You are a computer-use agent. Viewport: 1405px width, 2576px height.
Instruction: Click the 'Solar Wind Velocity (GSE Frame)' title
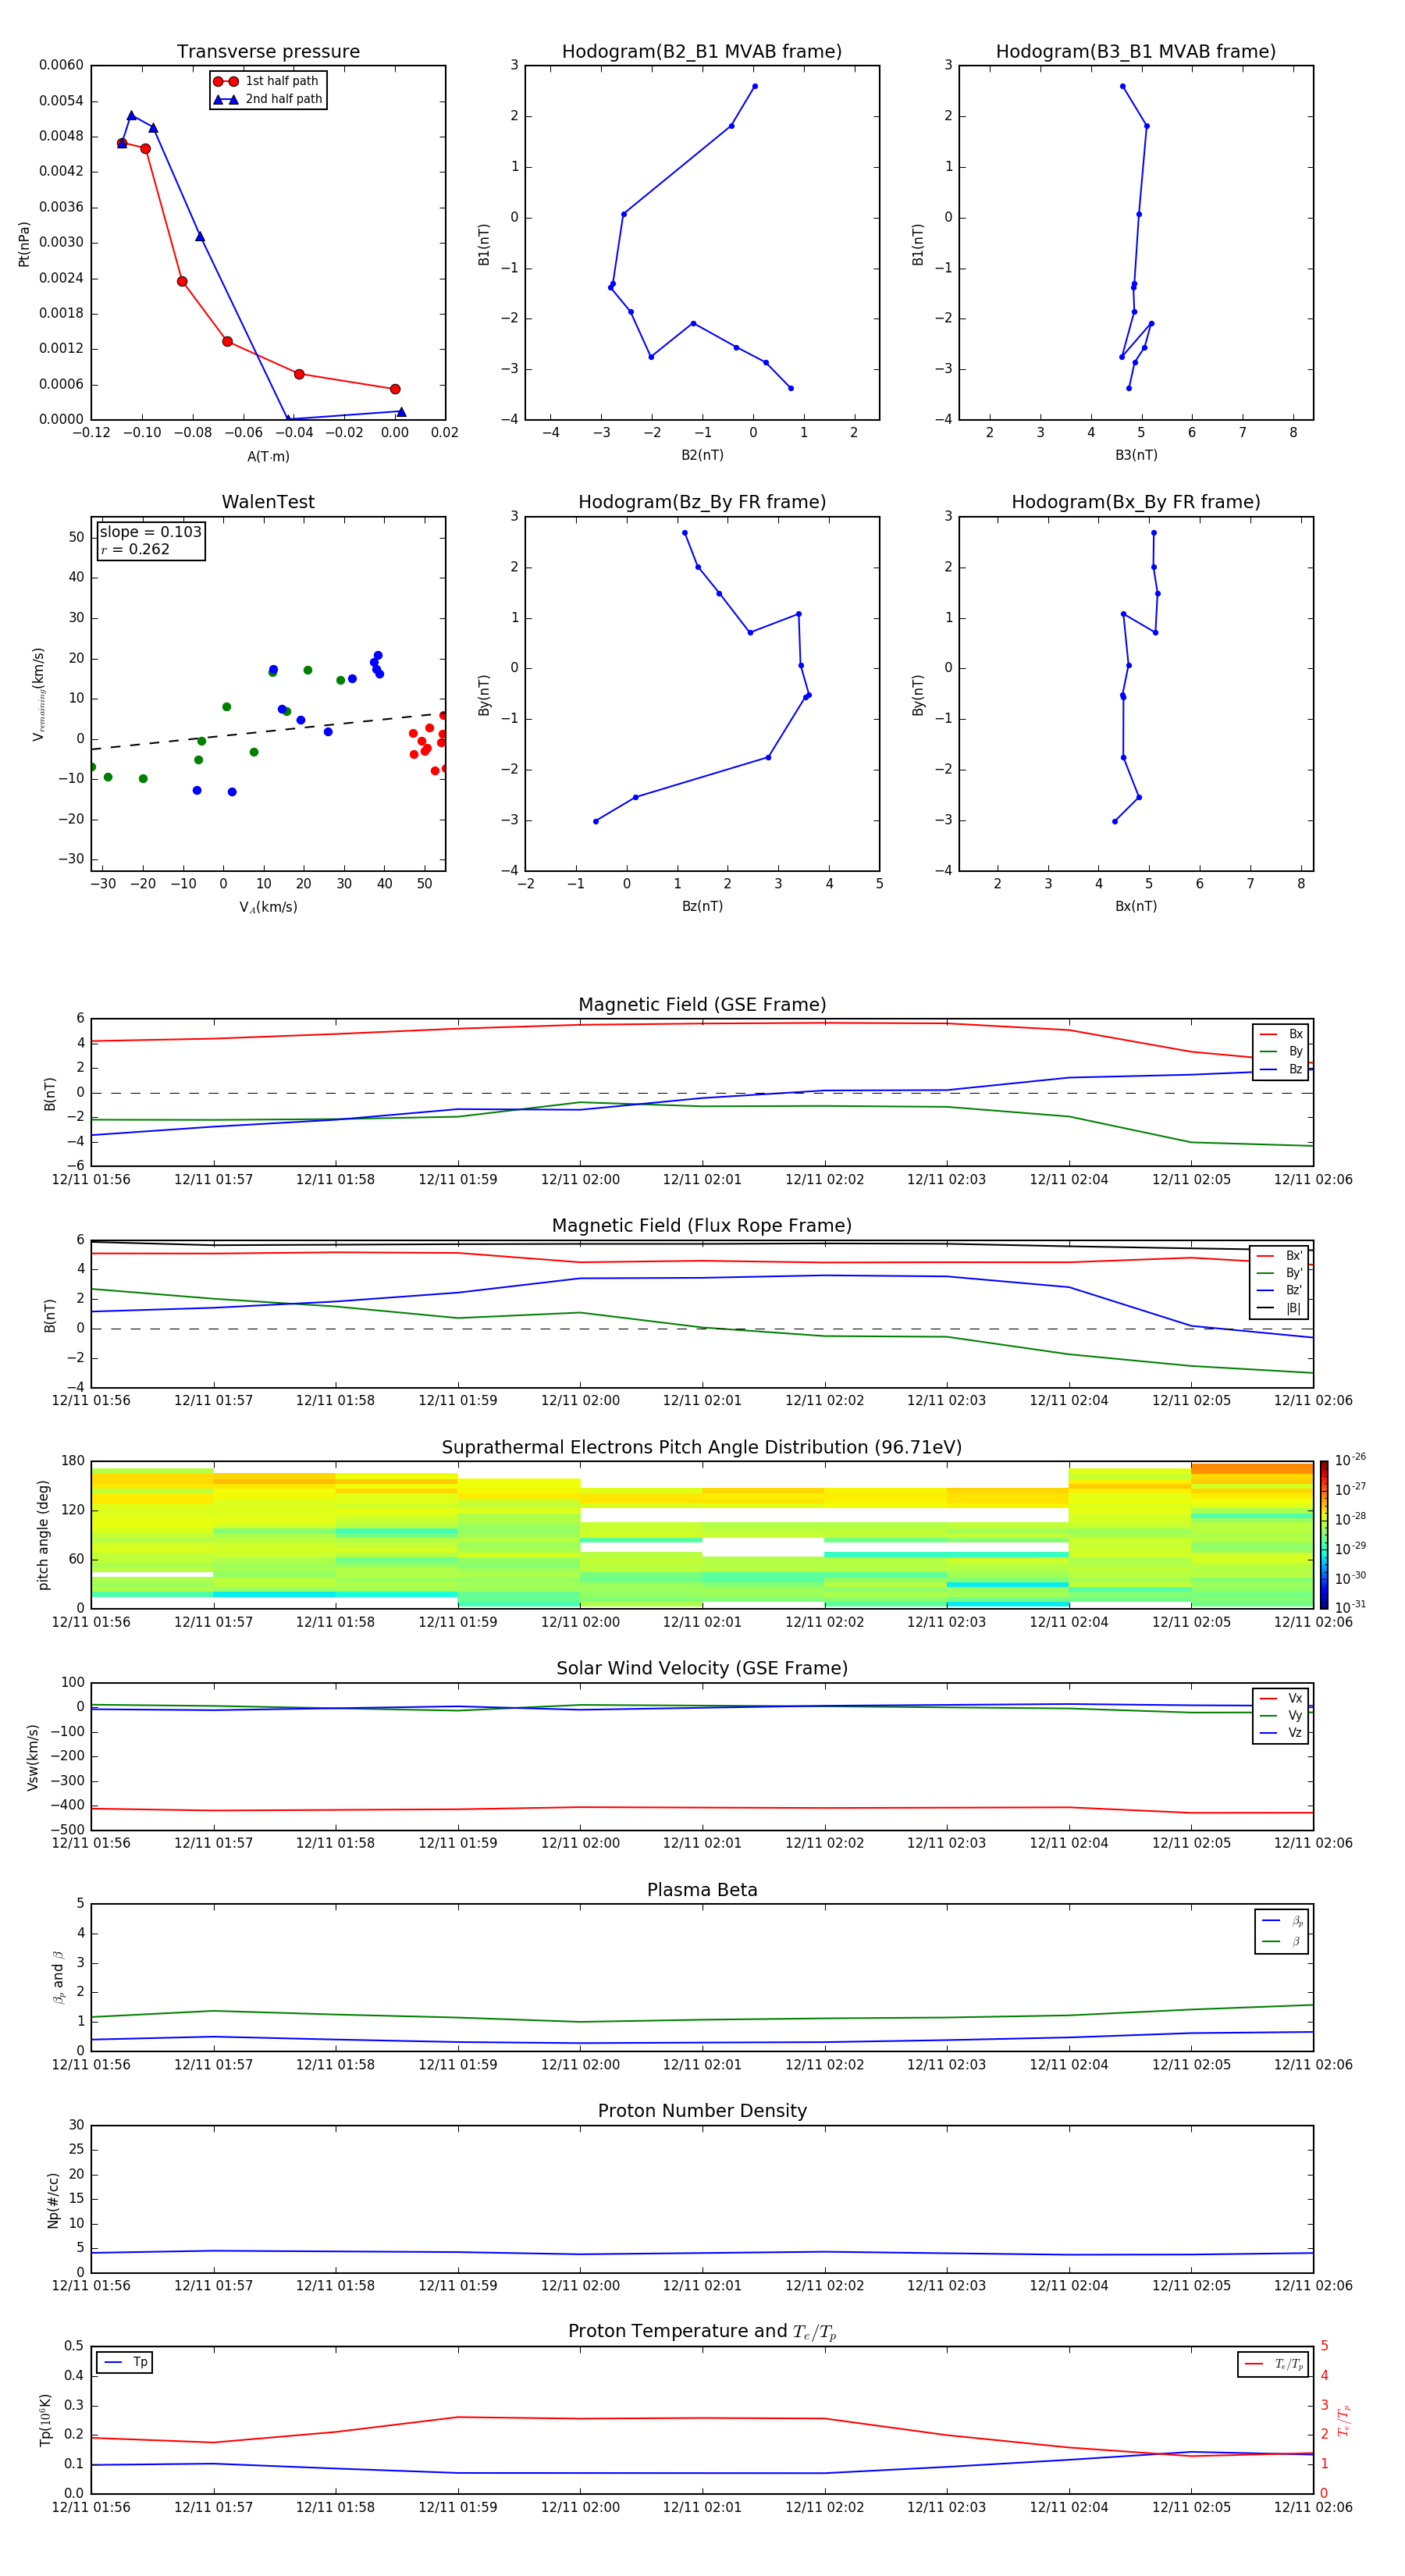click(x=702, y=1668)
